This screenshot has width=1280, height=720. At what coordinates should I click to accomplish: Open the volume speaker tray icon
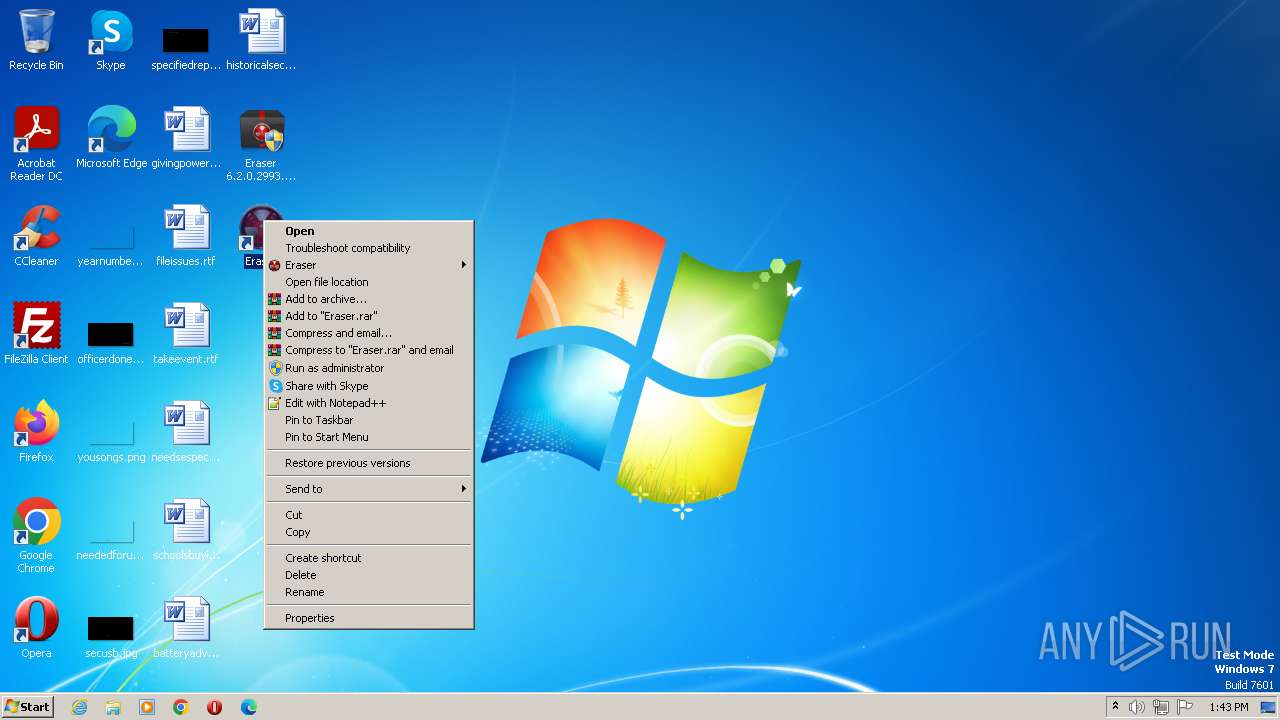1137,707
